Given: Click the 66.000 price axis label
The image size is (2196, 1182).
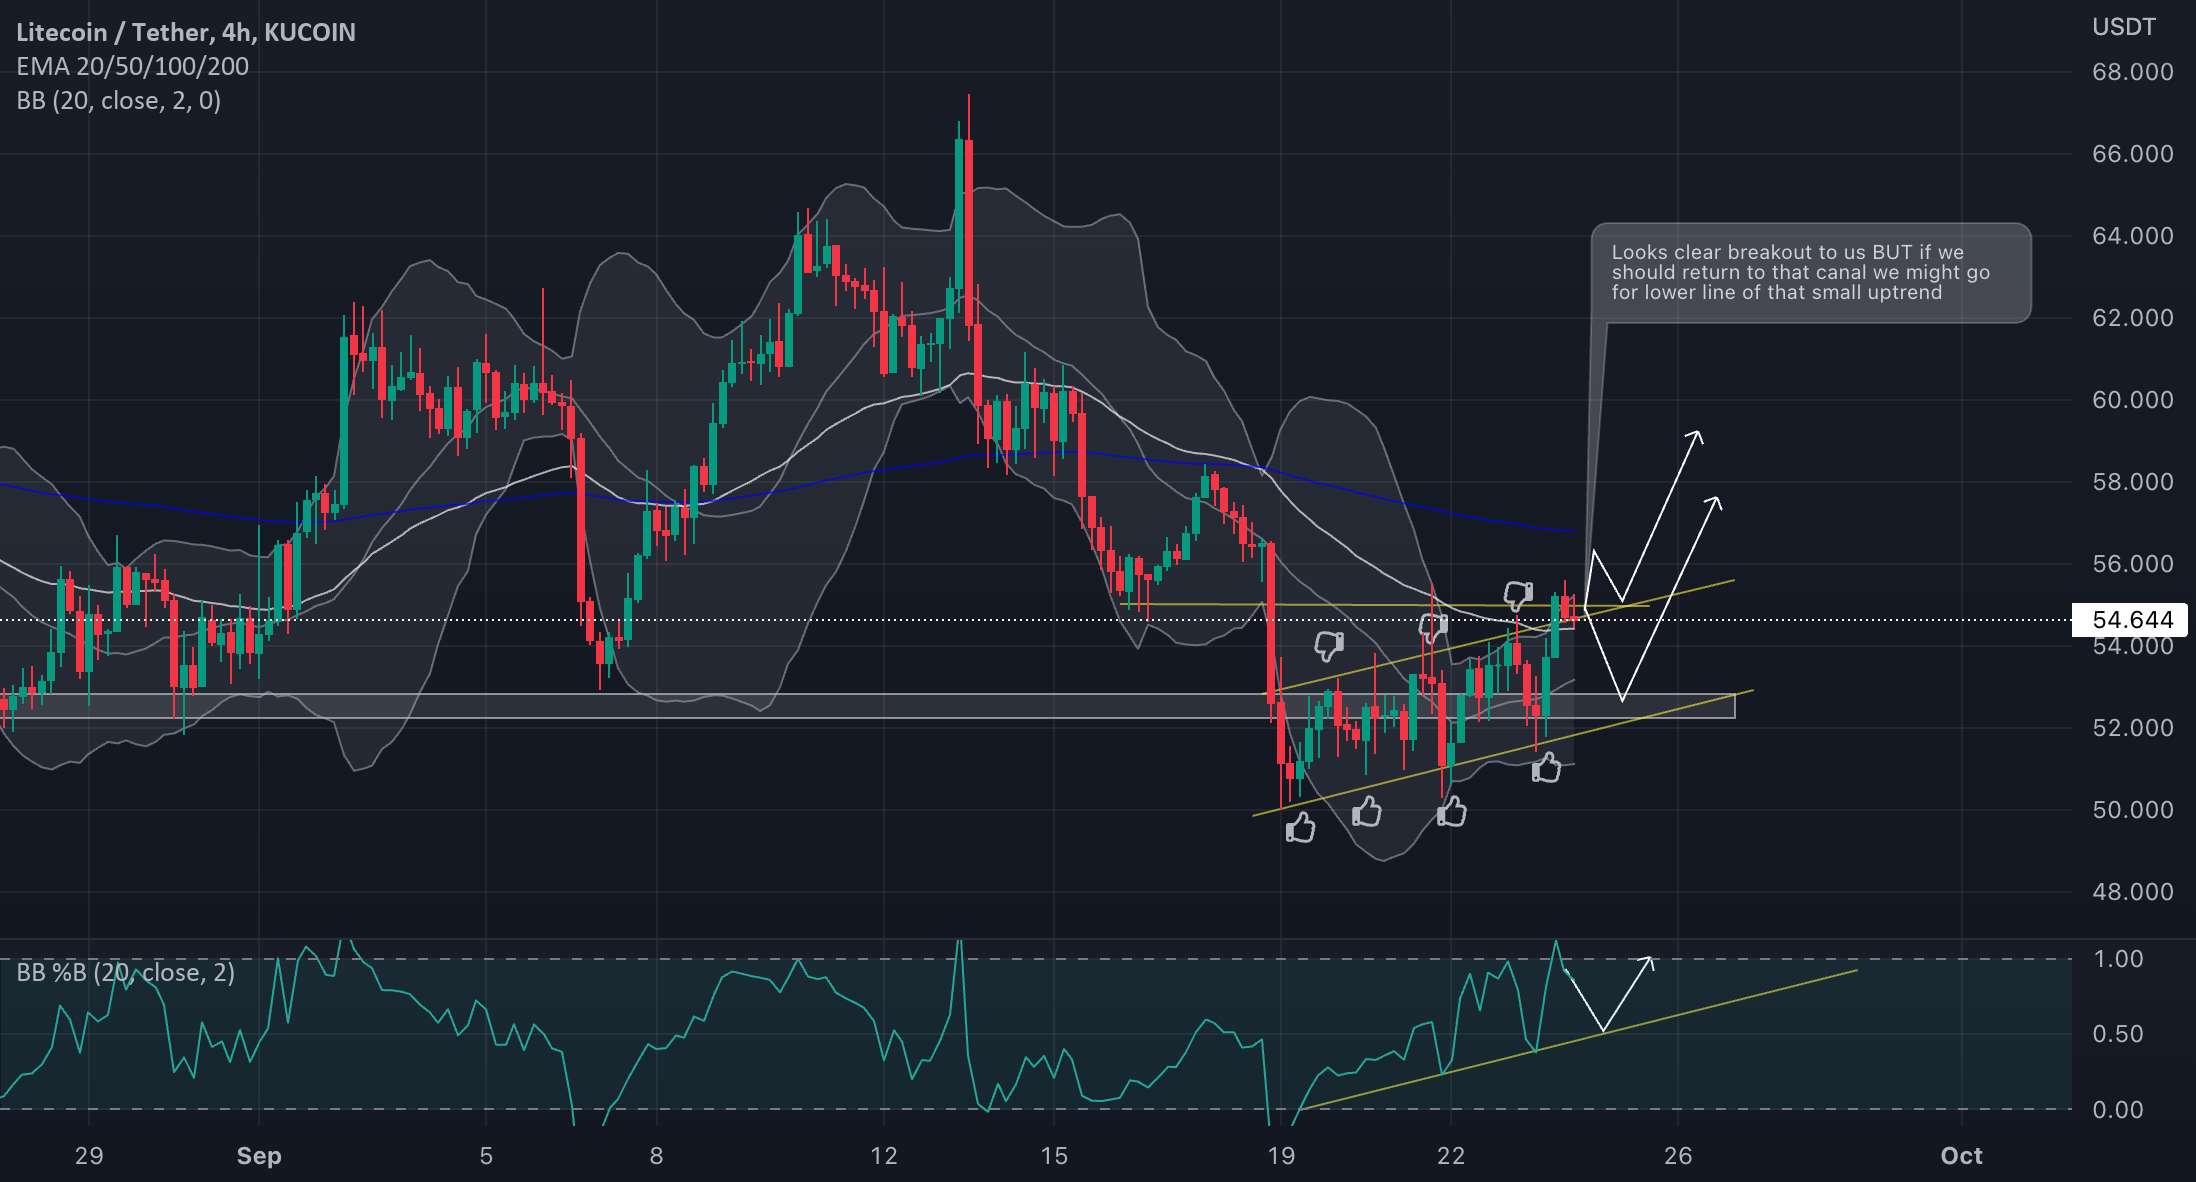Looking at the screenshot, I should click(2132, 154).
